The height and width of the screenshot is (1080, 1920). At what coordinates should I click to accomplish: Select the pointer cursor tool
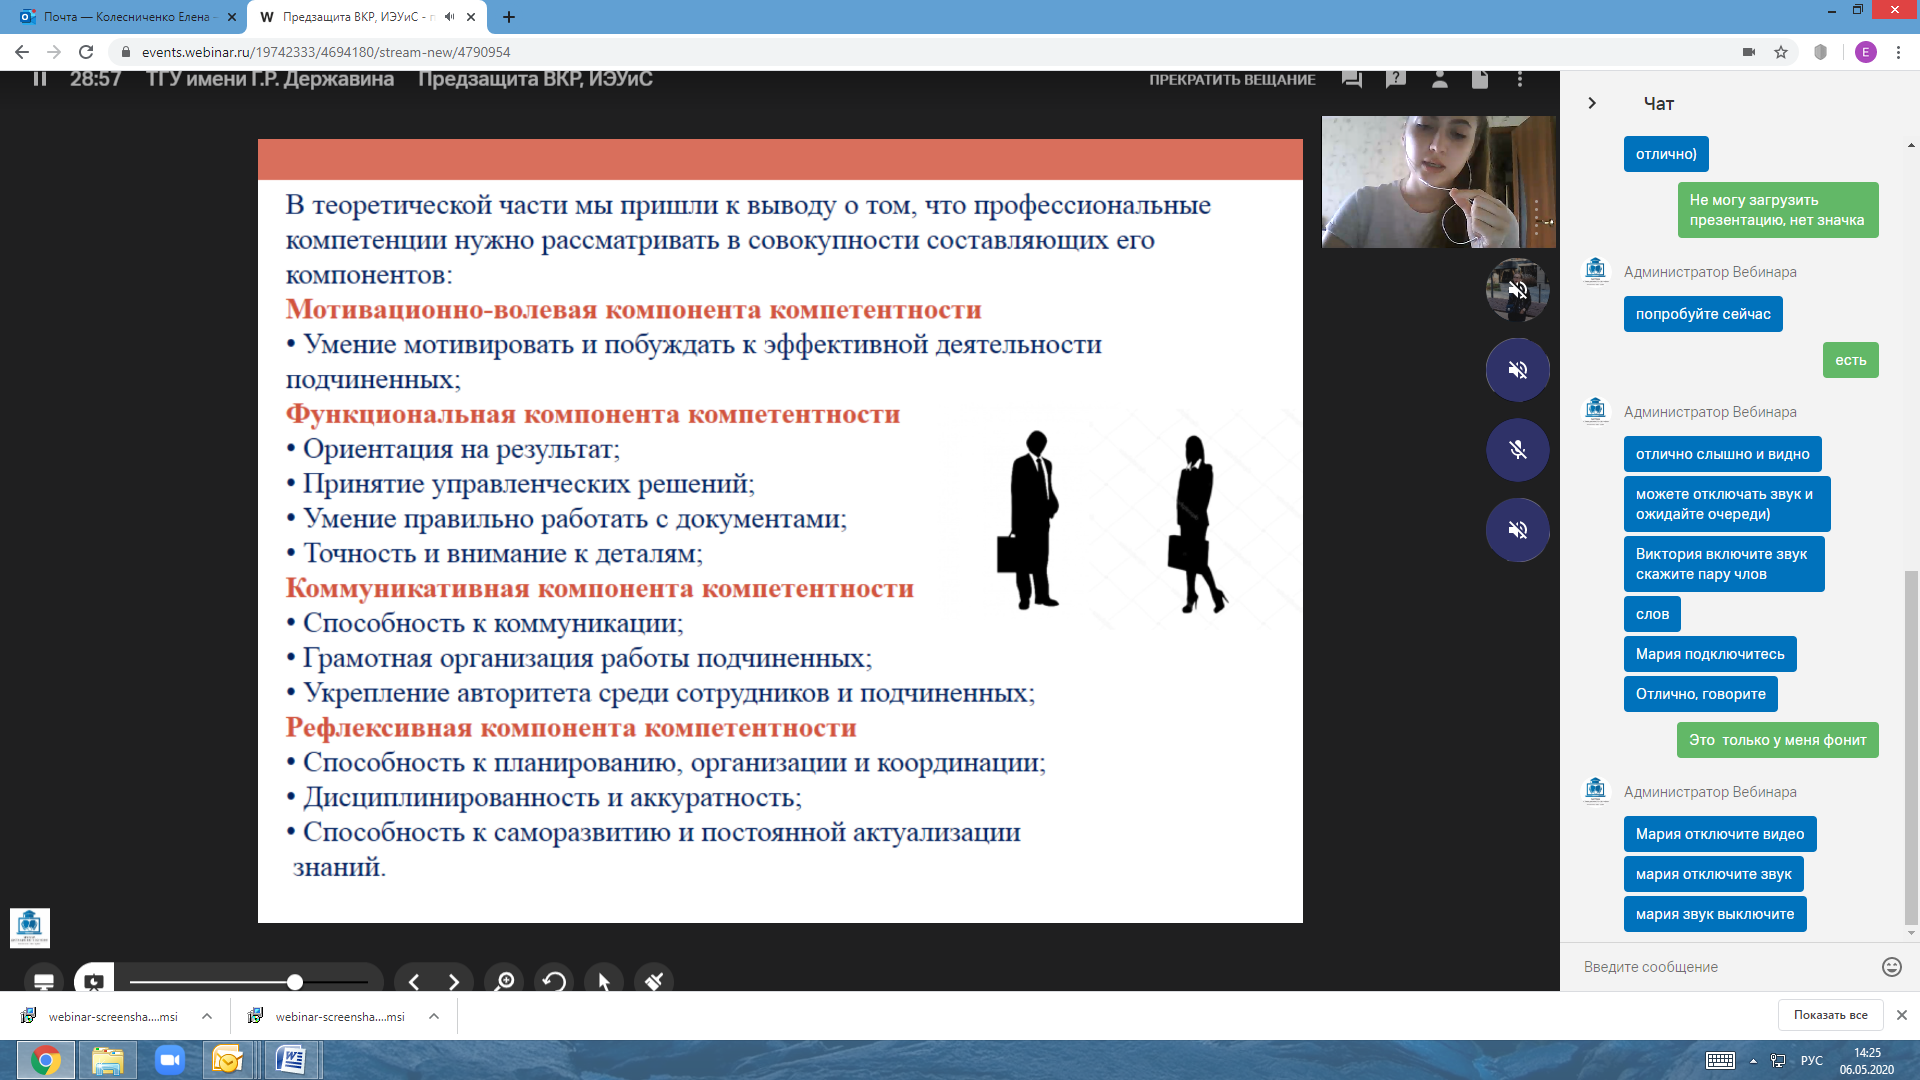tap(604, 982)
